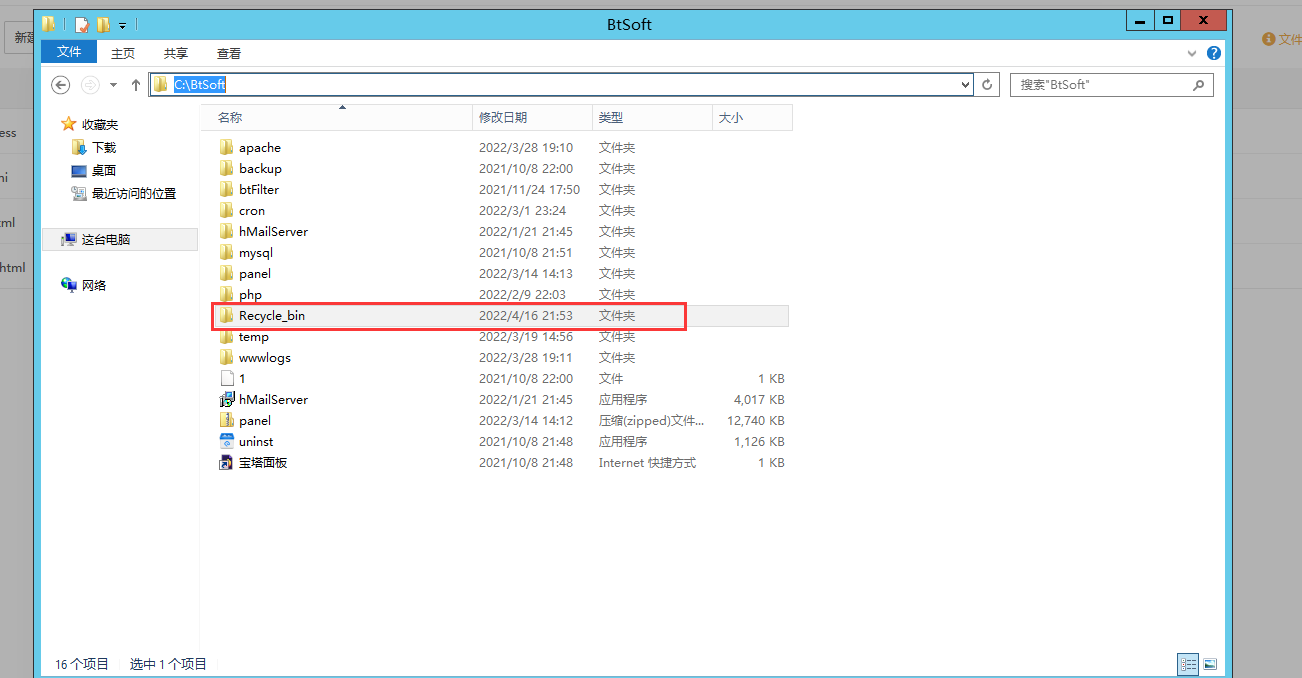Go up one folder level
1302x678 pixels.
(136, 85)
